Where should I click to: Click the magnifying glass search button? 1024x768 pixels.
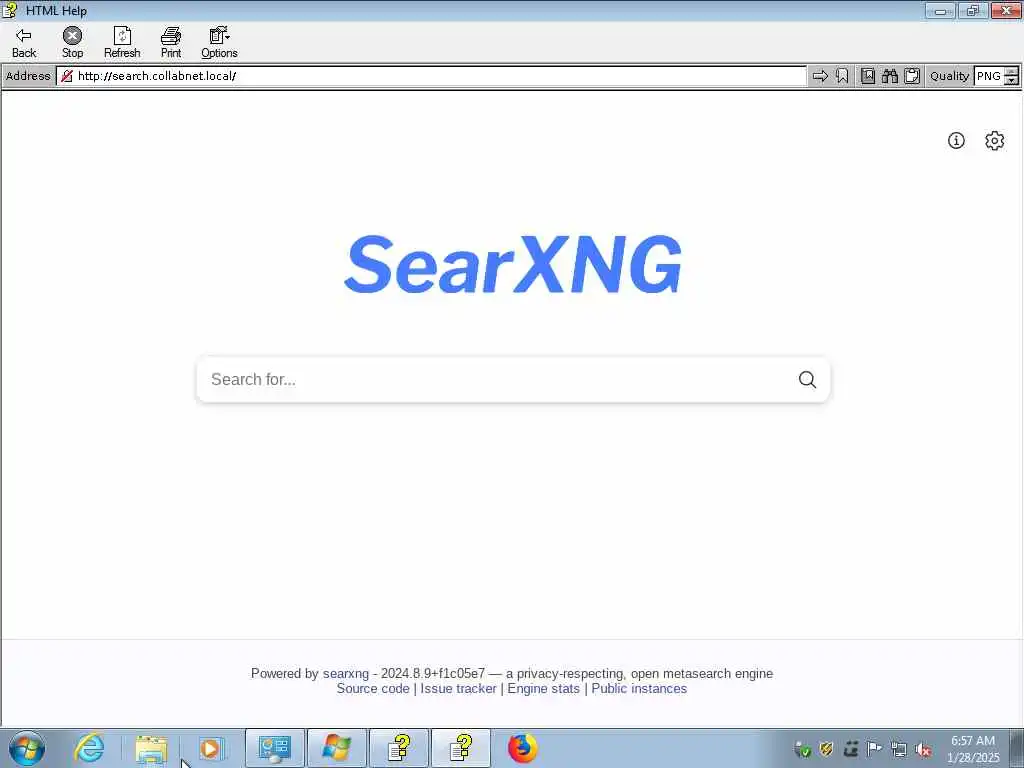pos(807,379)
